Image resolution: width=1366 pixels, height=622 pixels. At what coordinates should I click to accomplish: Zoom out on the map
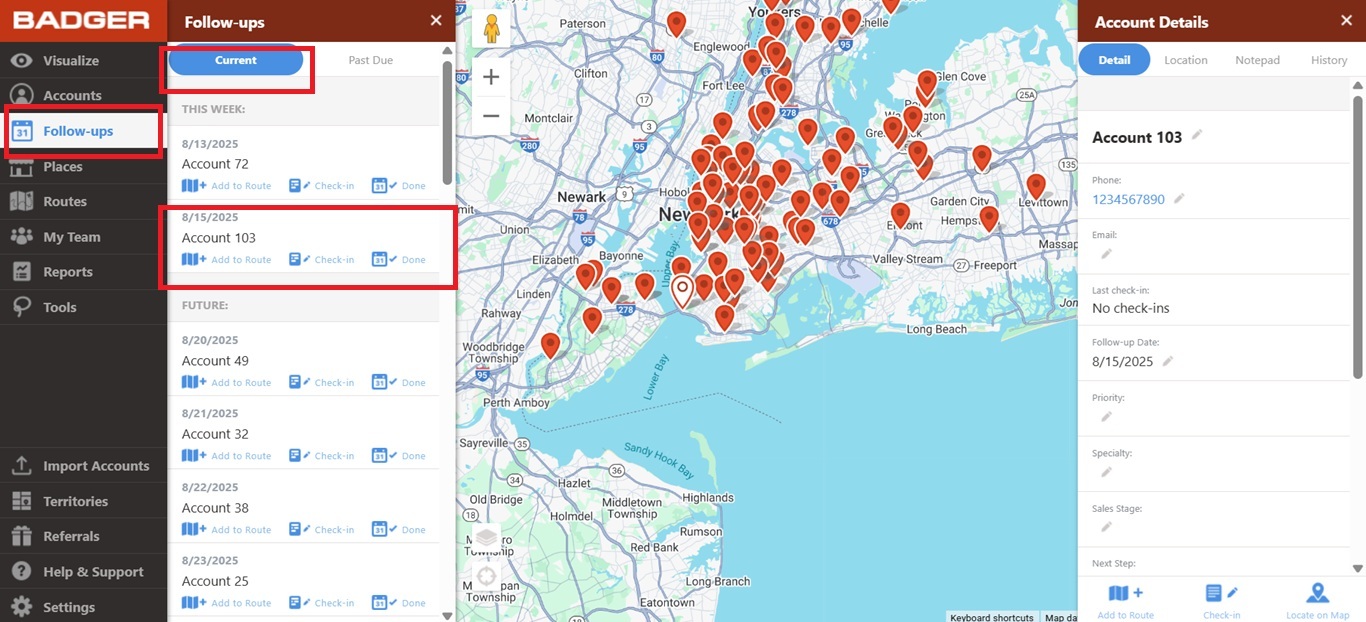(x=491, y=116)
